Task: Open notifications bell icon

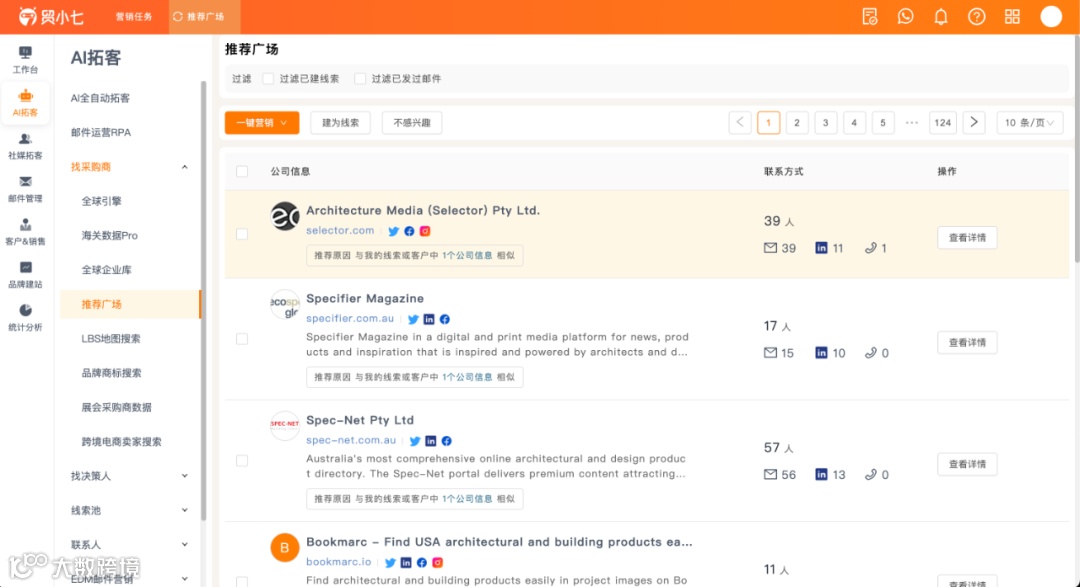Action: click(941, 17)
